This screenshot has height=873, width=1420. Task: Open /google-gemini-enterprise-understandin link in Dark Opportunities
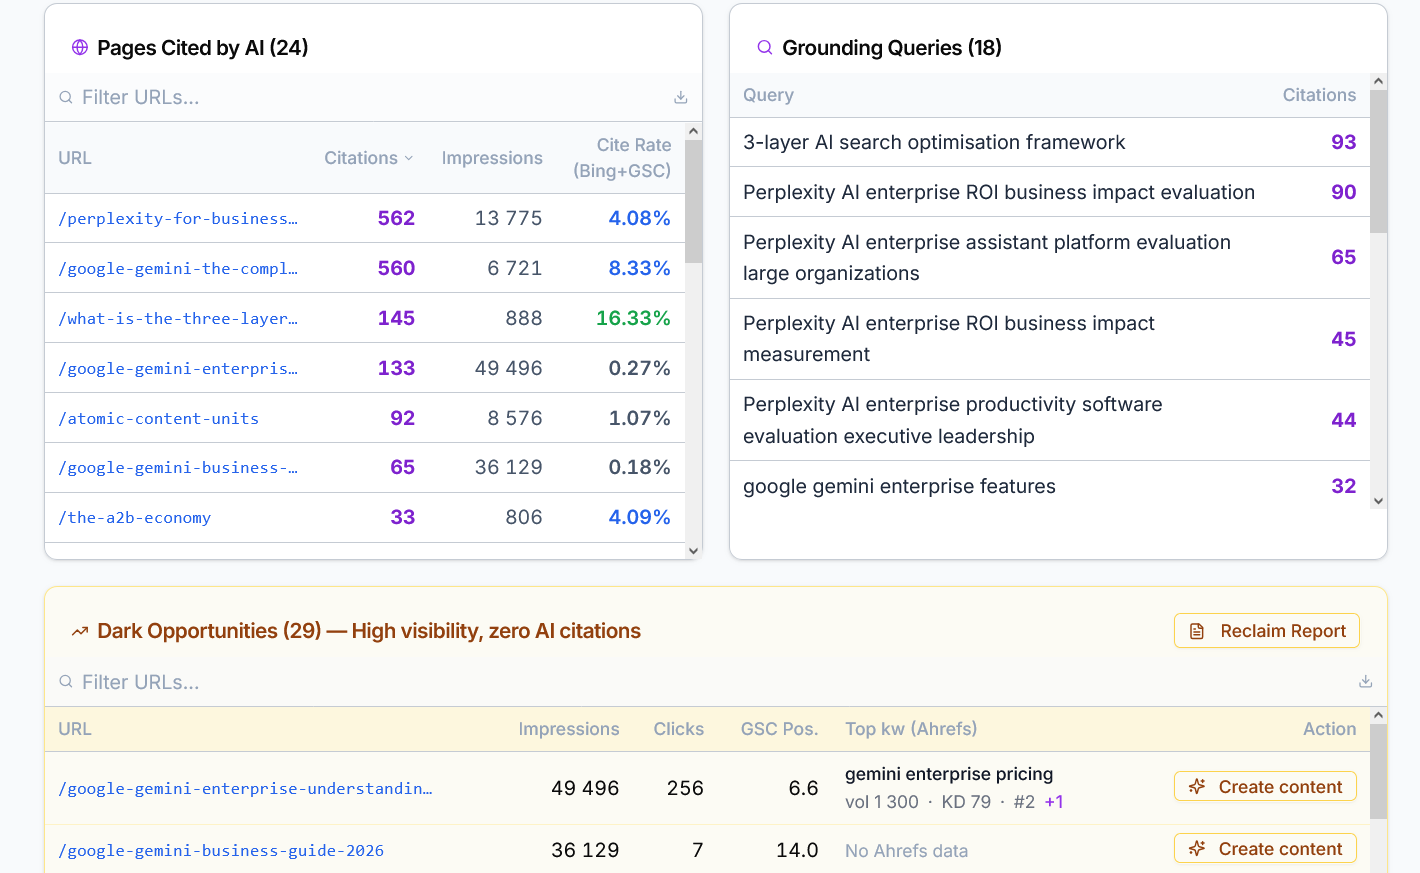pyautogui.click(x=245, y=788)
